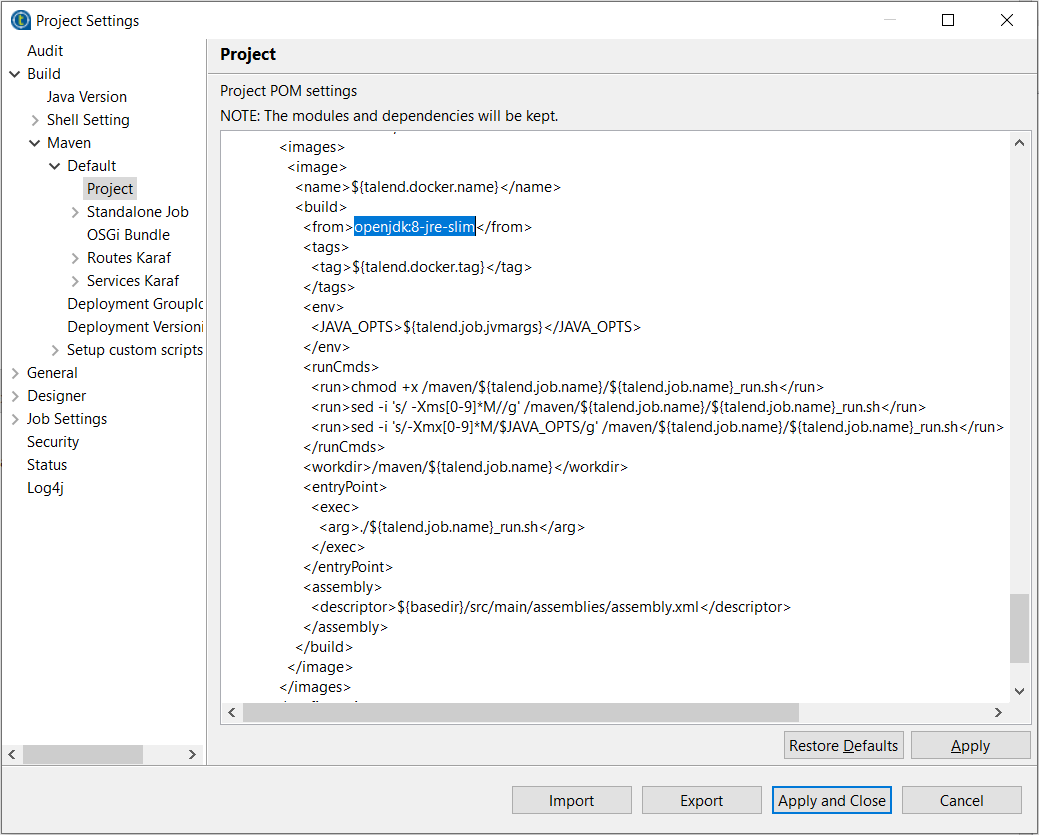Select the Security settings item
The image size is (1039, 835).
click(53, 442)
